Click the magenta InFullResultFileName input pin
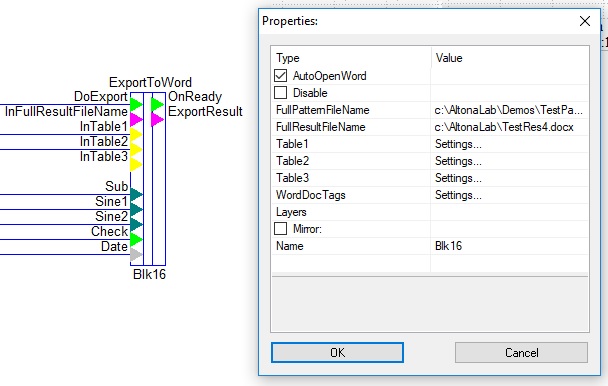Viewport: 608px width, 386px height. [136, 119]
